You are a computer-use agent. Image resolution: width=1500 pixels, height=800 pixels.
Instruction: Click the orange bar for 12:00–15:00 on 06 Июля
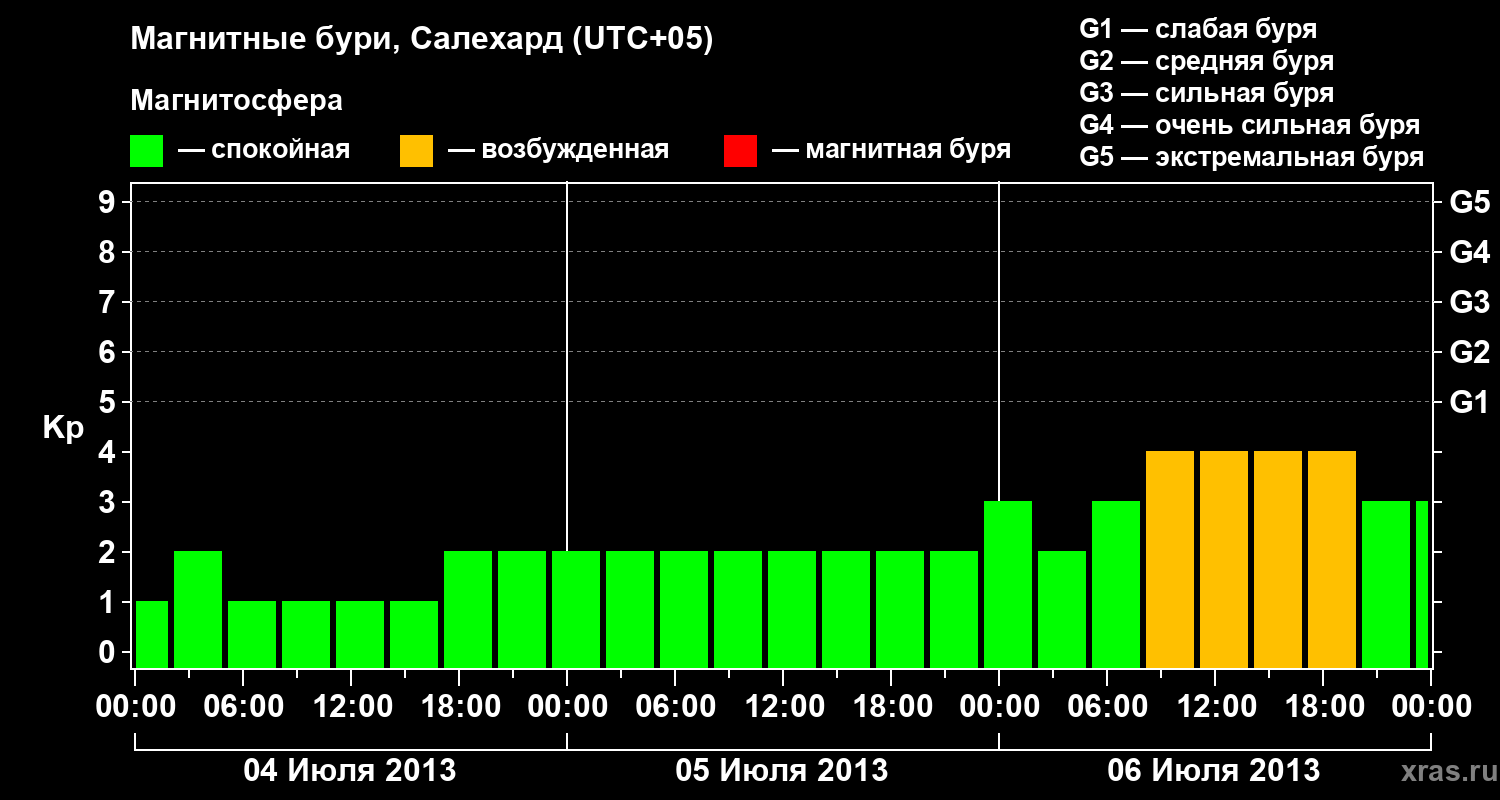click(1224, 559)
